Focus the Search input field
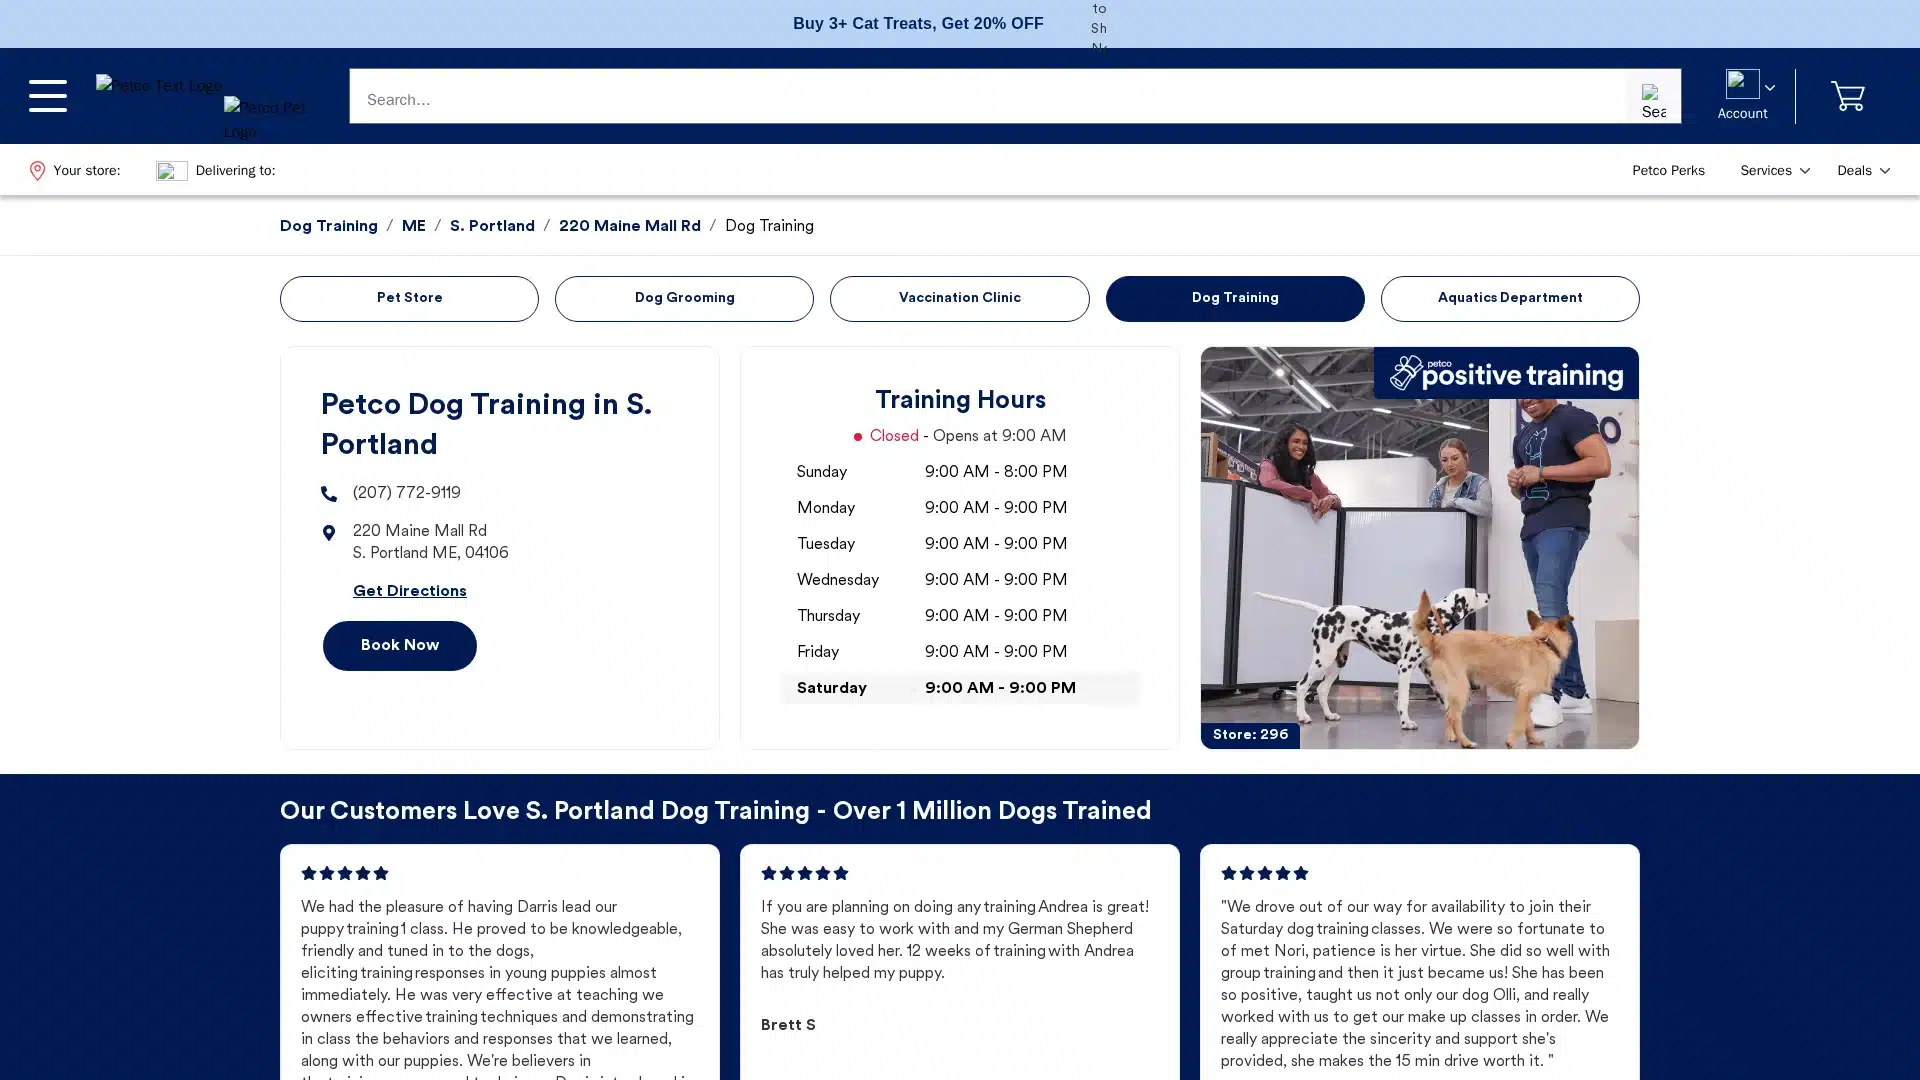Image resolution: width=1920 pixels, height=1080 pixels. (988, 96)
